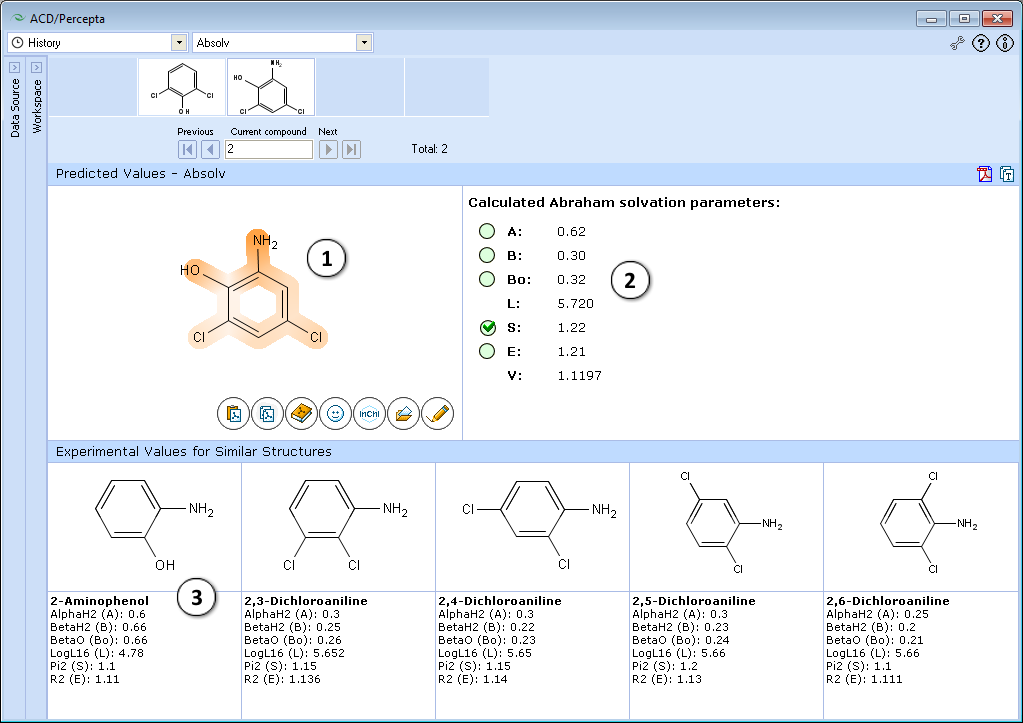This screenshot has width=1023, height=723.
Task: Click the '2-Aminophenol' name label
Action: [x=99, y=601]
